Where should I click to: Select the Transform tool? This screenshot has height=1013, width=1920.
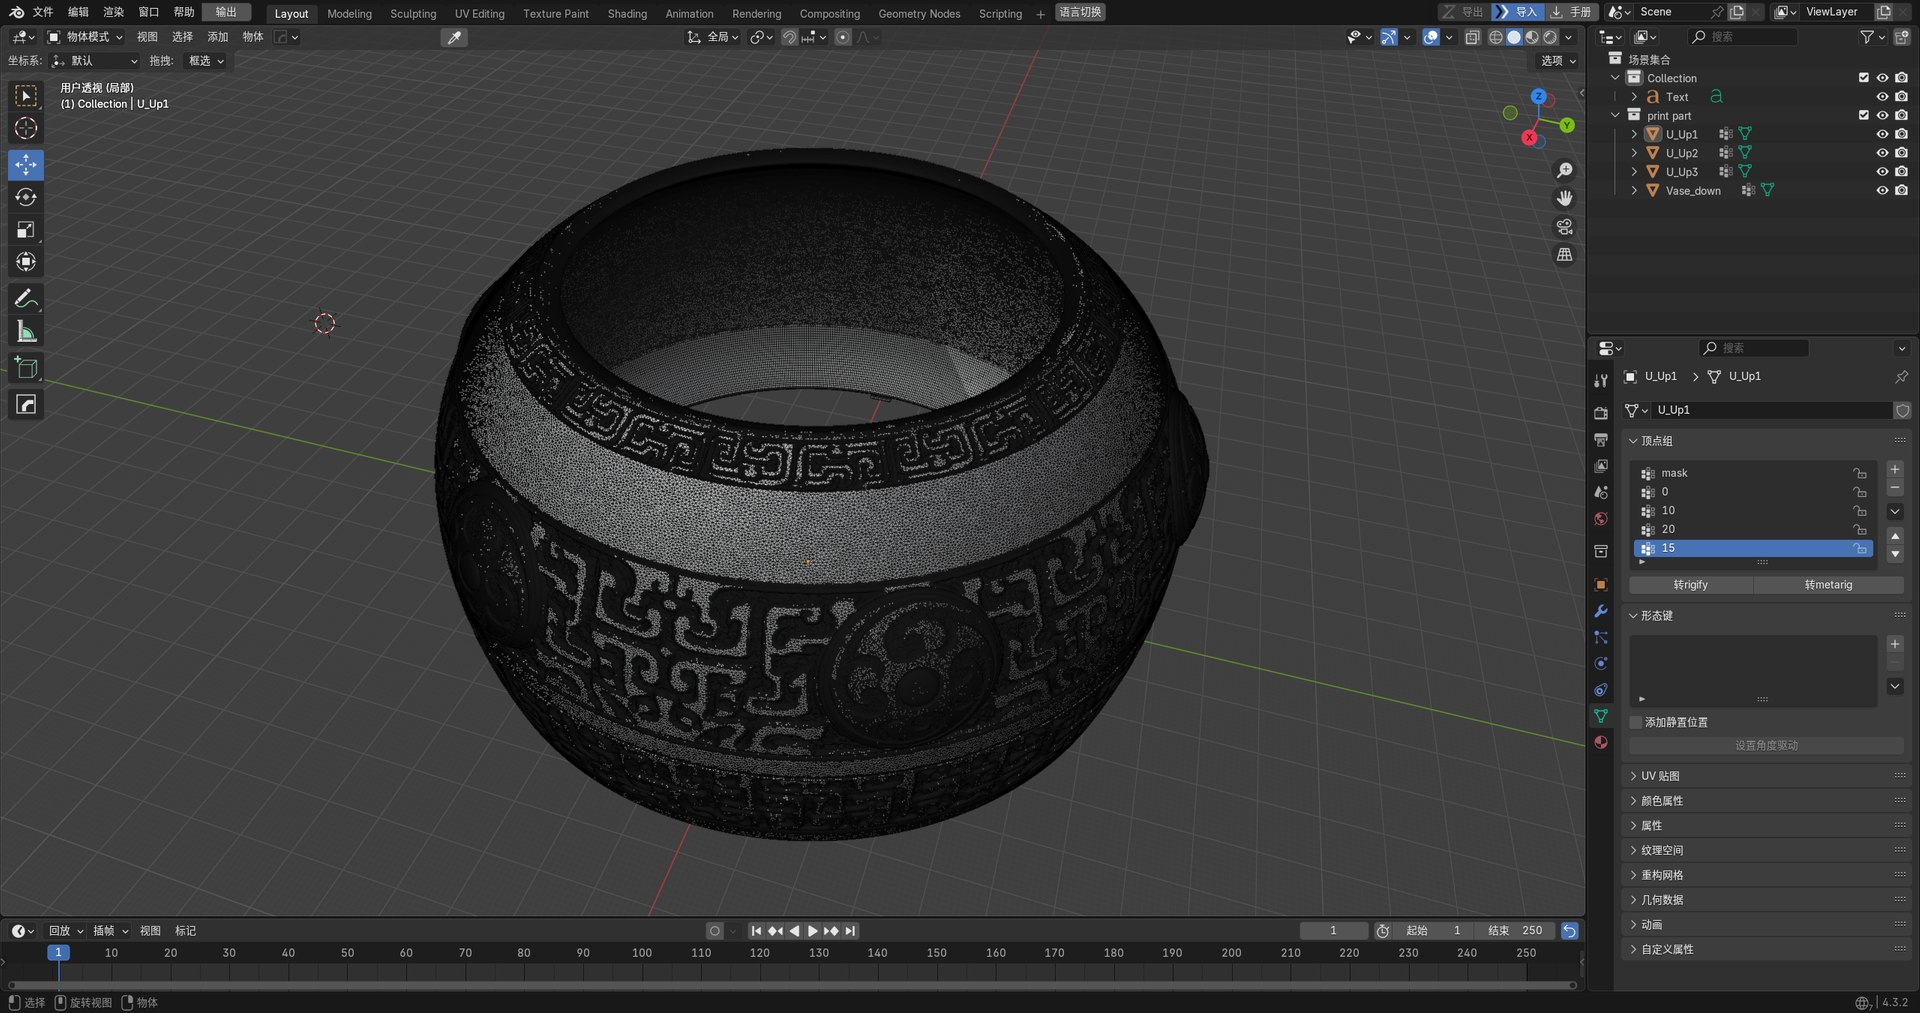pos(26,262)
